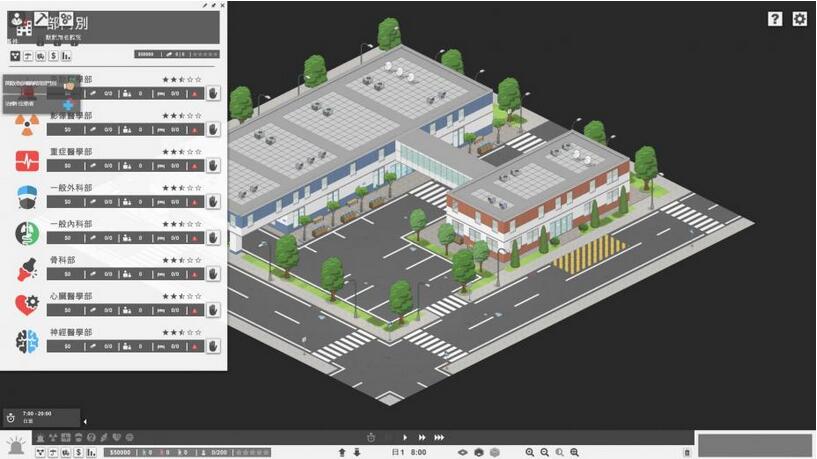Open the help question mark button
Viewport: 817px width, 459px height.
pyautogui.click(x=775, y=19)
